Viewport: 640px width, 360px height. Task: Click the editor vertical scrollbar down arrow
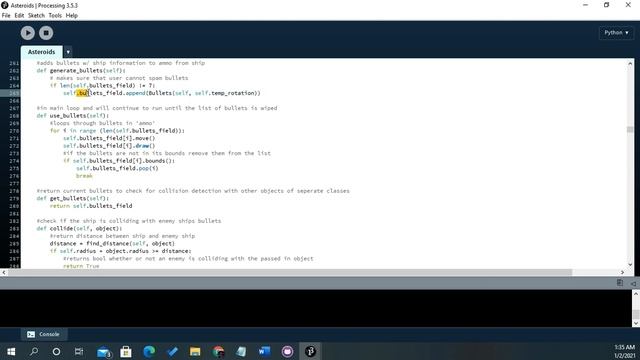click(x=630, y=264)
